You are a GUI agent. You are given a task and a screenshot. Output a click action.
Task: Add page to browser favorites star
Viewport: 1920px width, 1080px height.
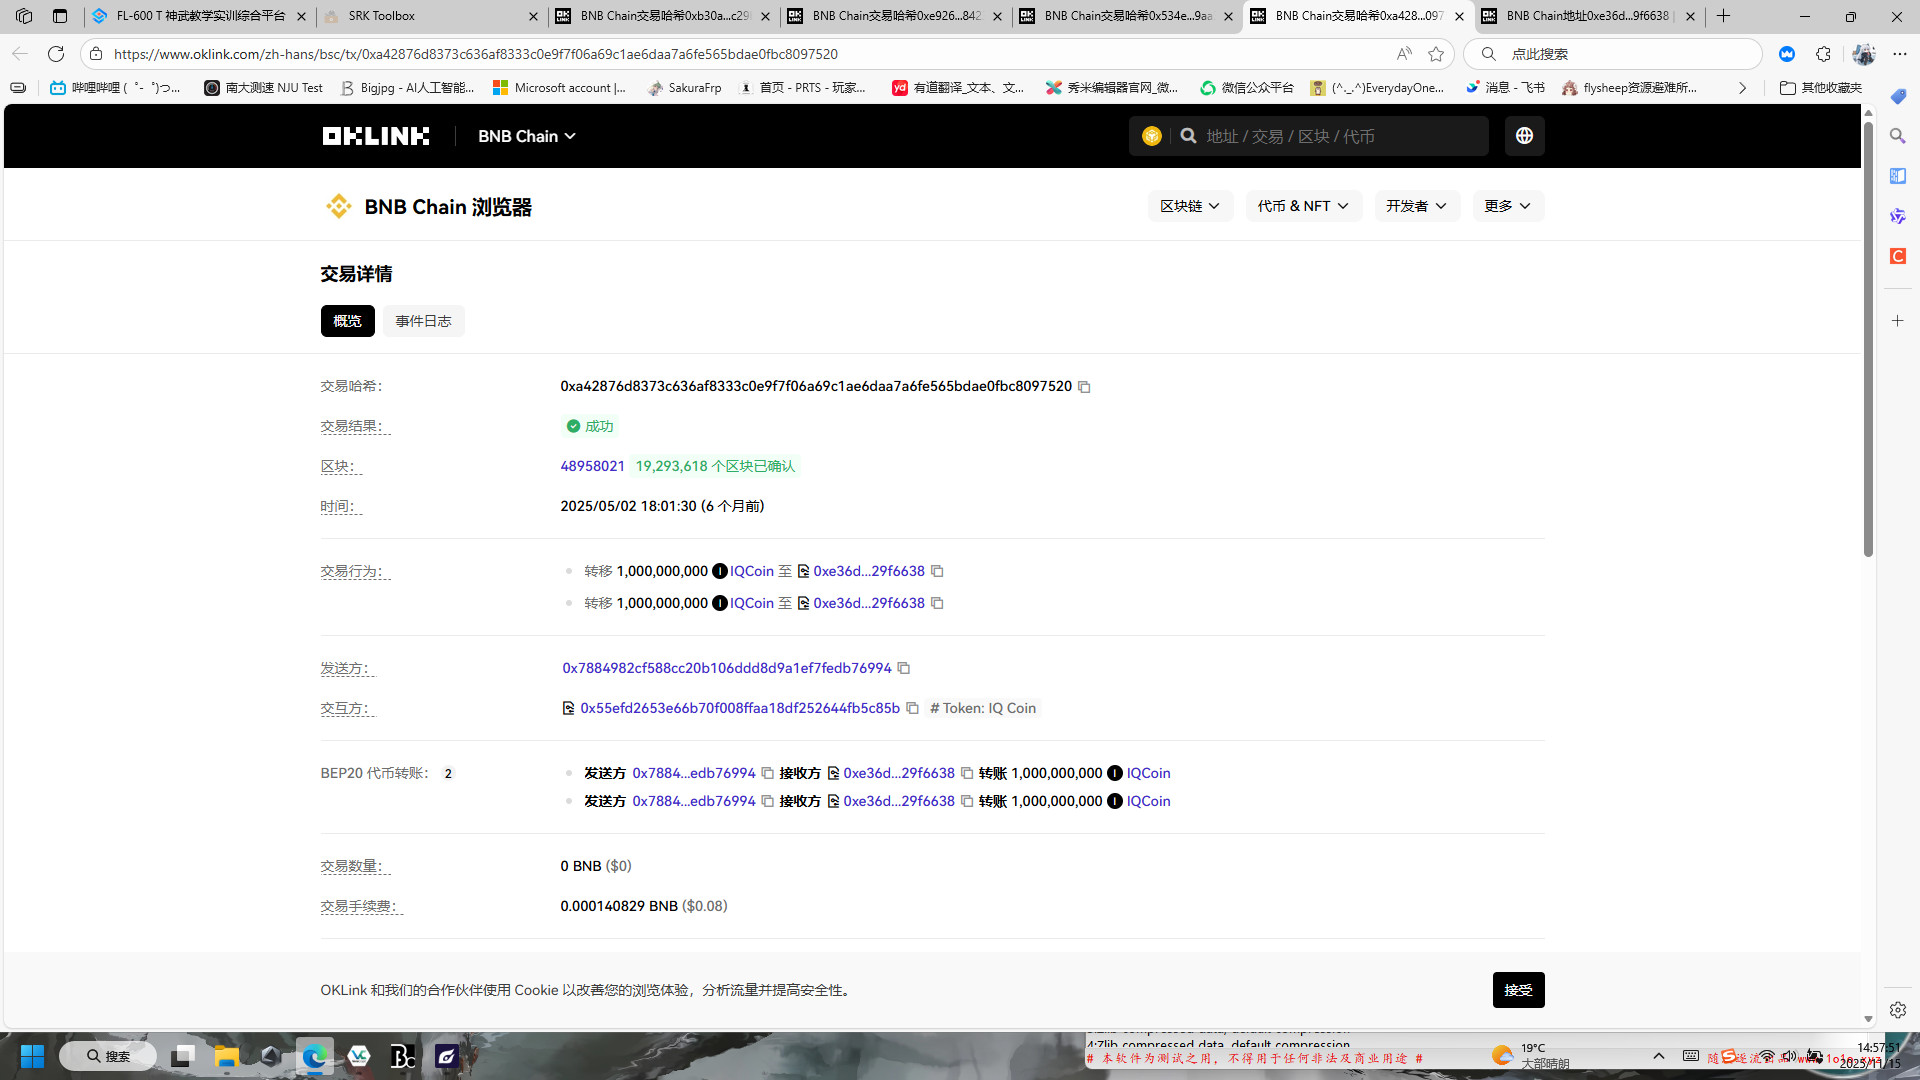1436,54
